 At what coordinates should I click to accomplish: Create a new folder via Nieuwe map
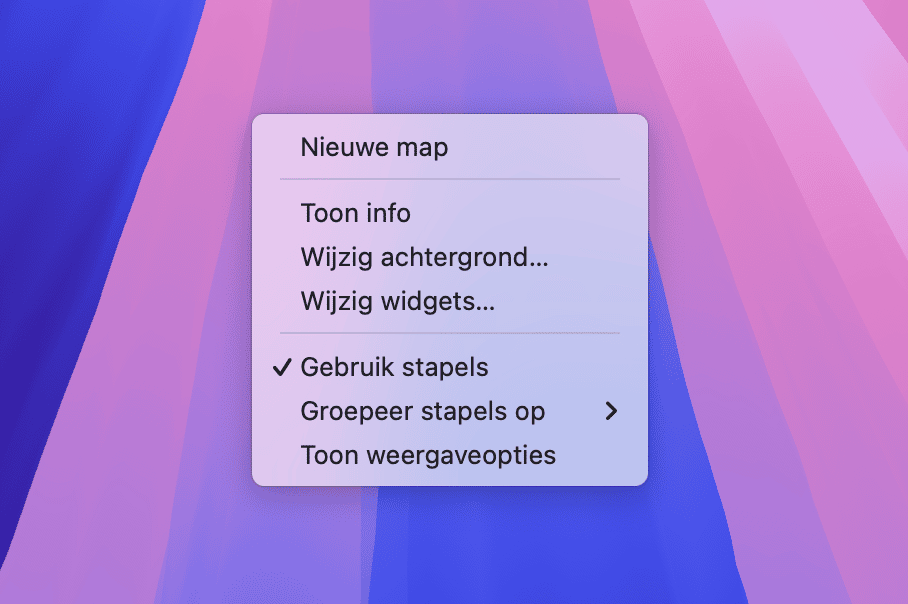pyautogui.click(x=374, y=148)
